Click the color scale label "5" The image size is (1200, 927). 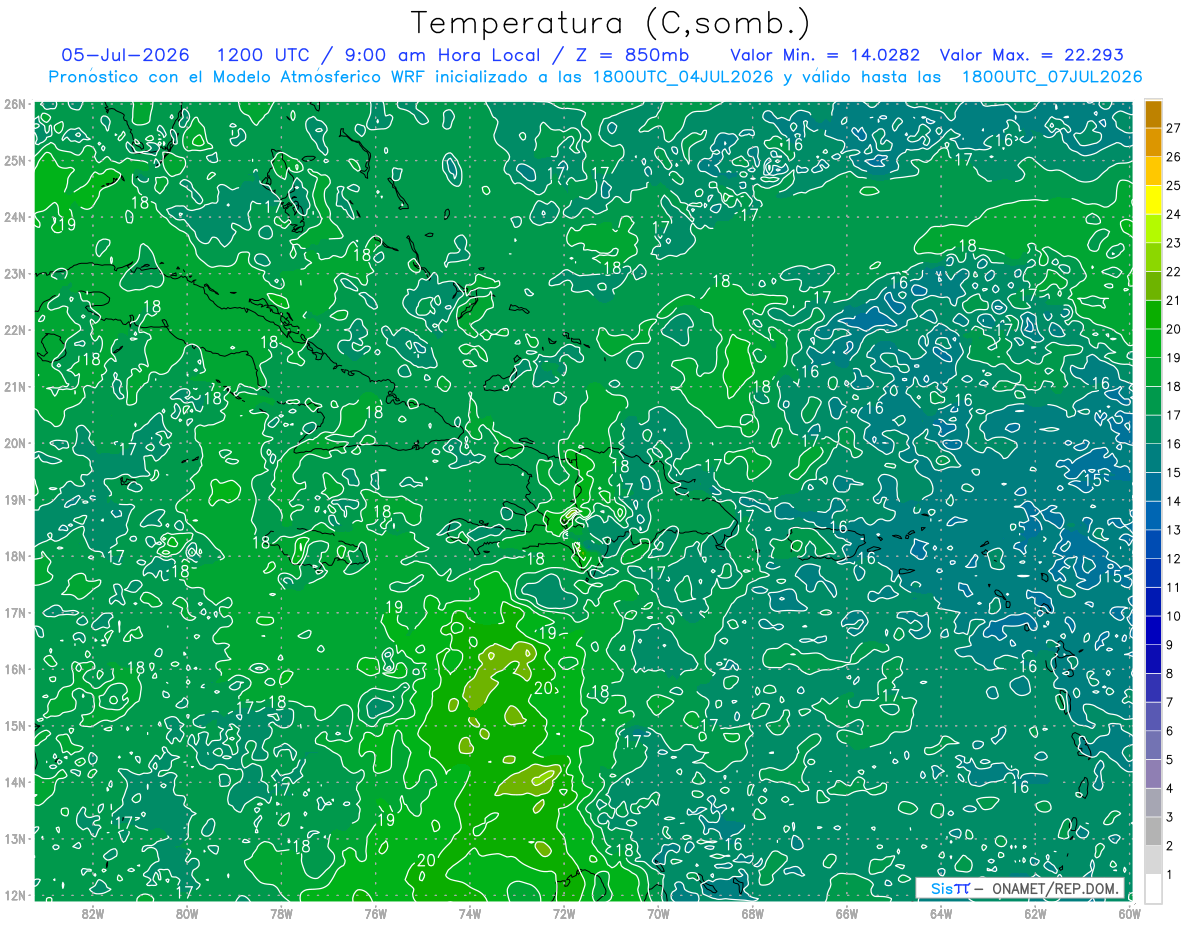tap(1170, 760)
